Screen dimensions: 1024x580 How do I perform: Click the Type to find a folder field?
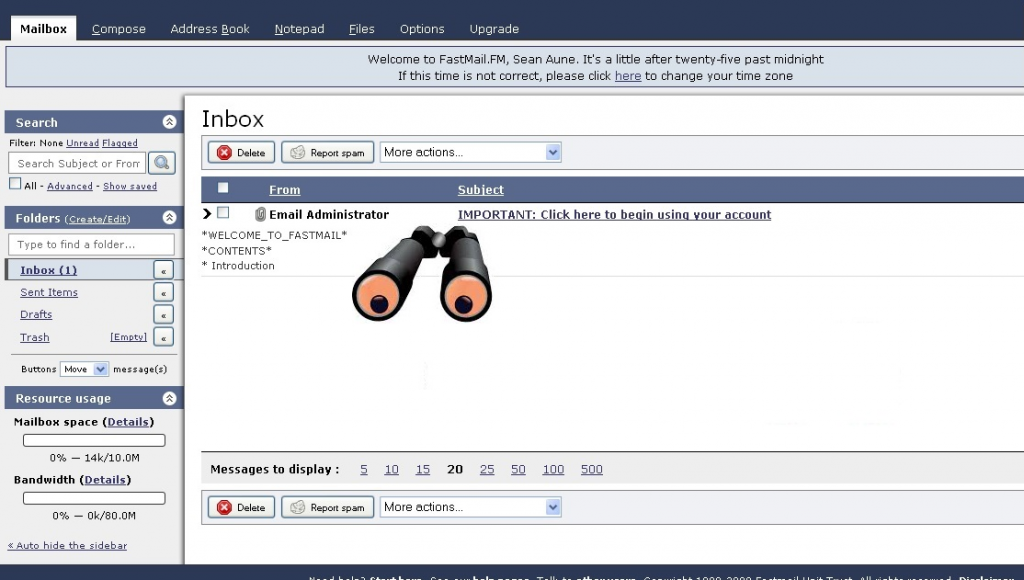[x=91, y=244]
